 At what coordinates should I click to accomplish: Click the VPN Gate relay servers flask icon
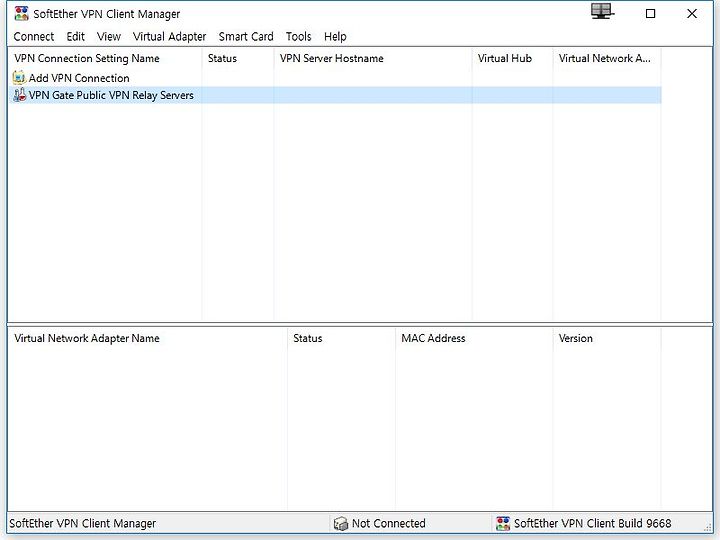click(19, 95)
